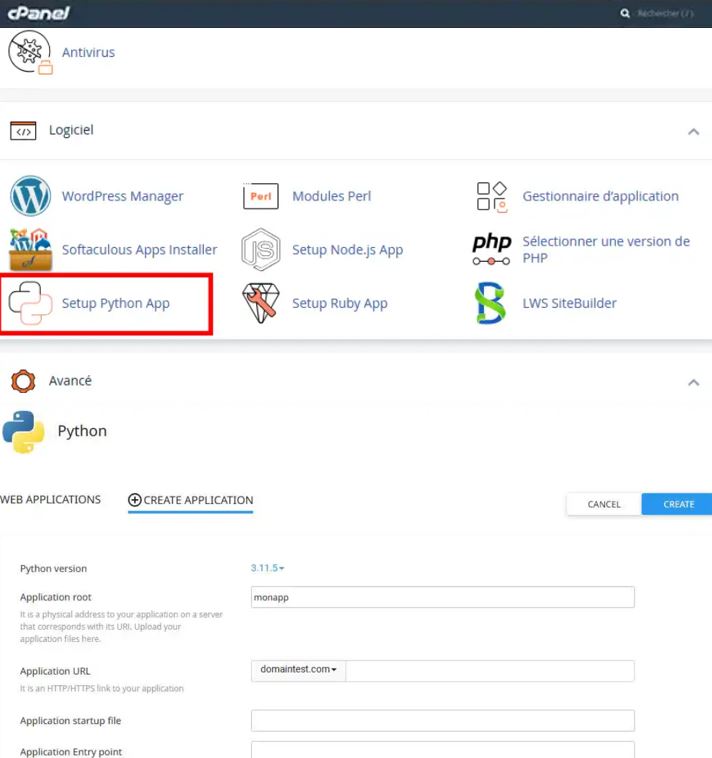Open the Antivirus link

point(88,52)
